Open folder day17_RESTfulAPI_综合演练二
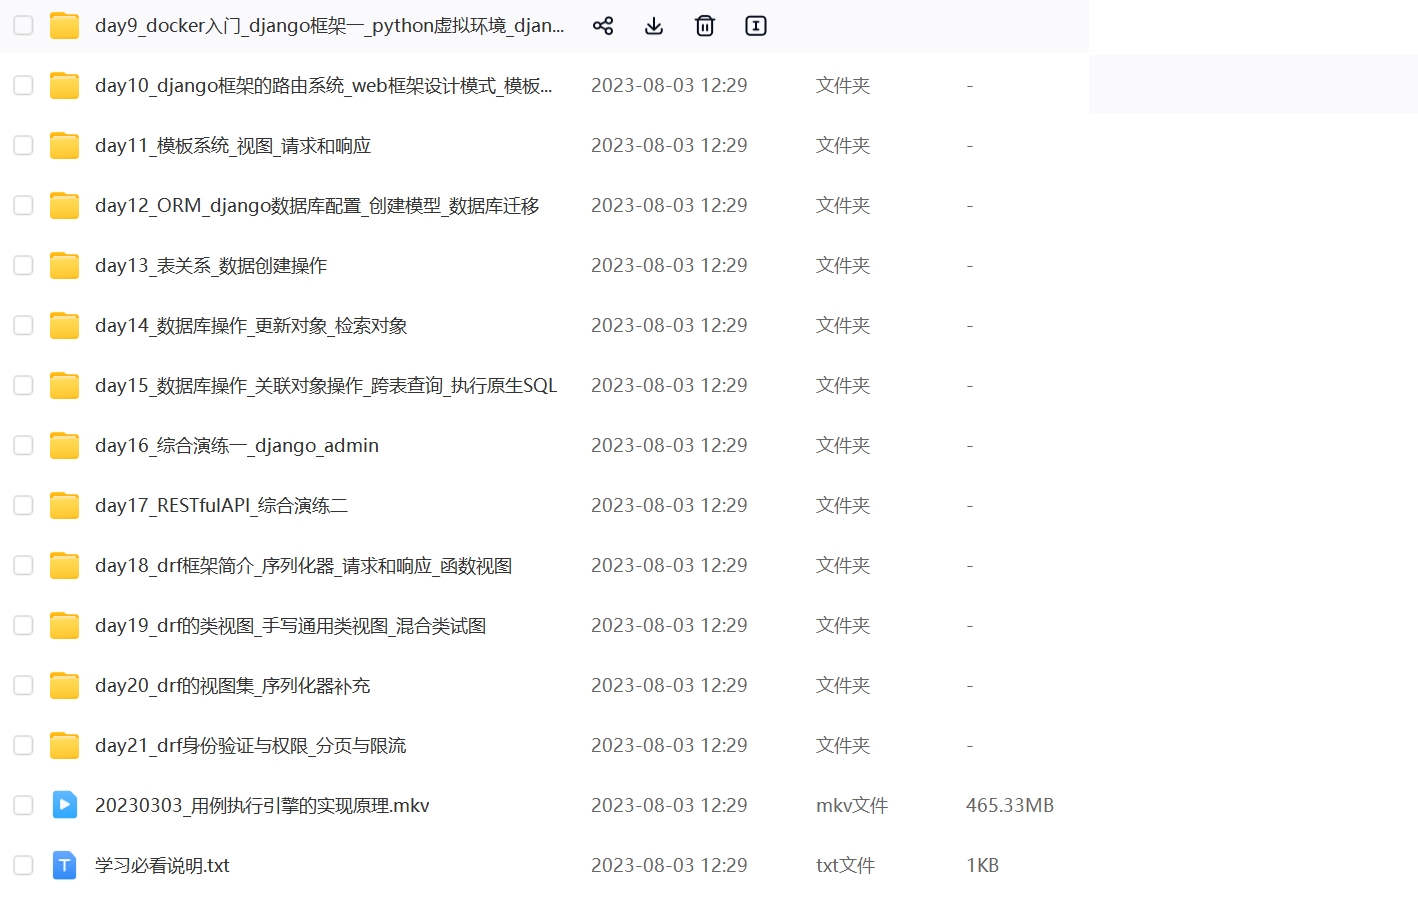Image resolution: width=1418 pixels, height=903 pixels. (x=222, y=506)
